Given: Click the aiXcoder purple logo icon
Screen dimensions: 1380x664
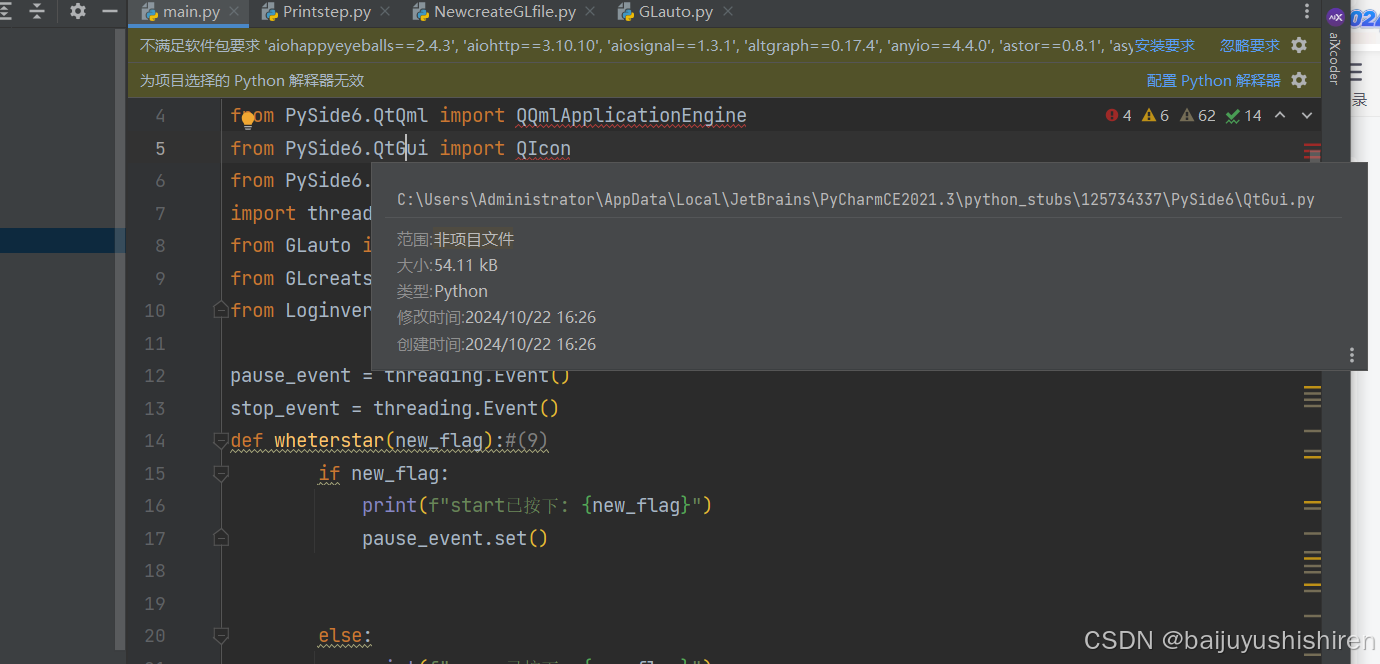Looking at the screenshot, I should (x=1335, y=16).
